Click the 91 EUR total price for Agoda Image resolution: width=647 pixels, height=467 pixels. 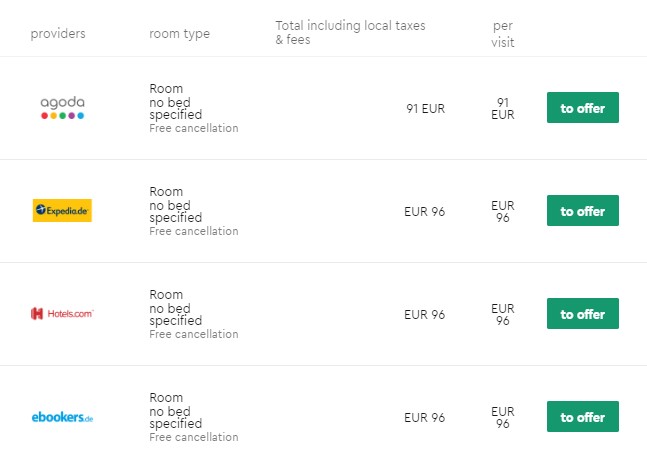[425, 108]
